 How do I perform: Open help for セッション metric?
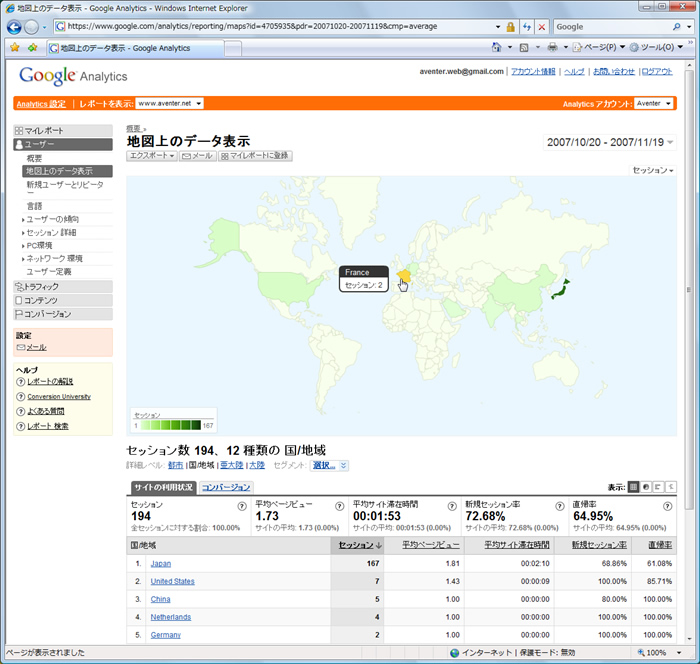(242, 506)
